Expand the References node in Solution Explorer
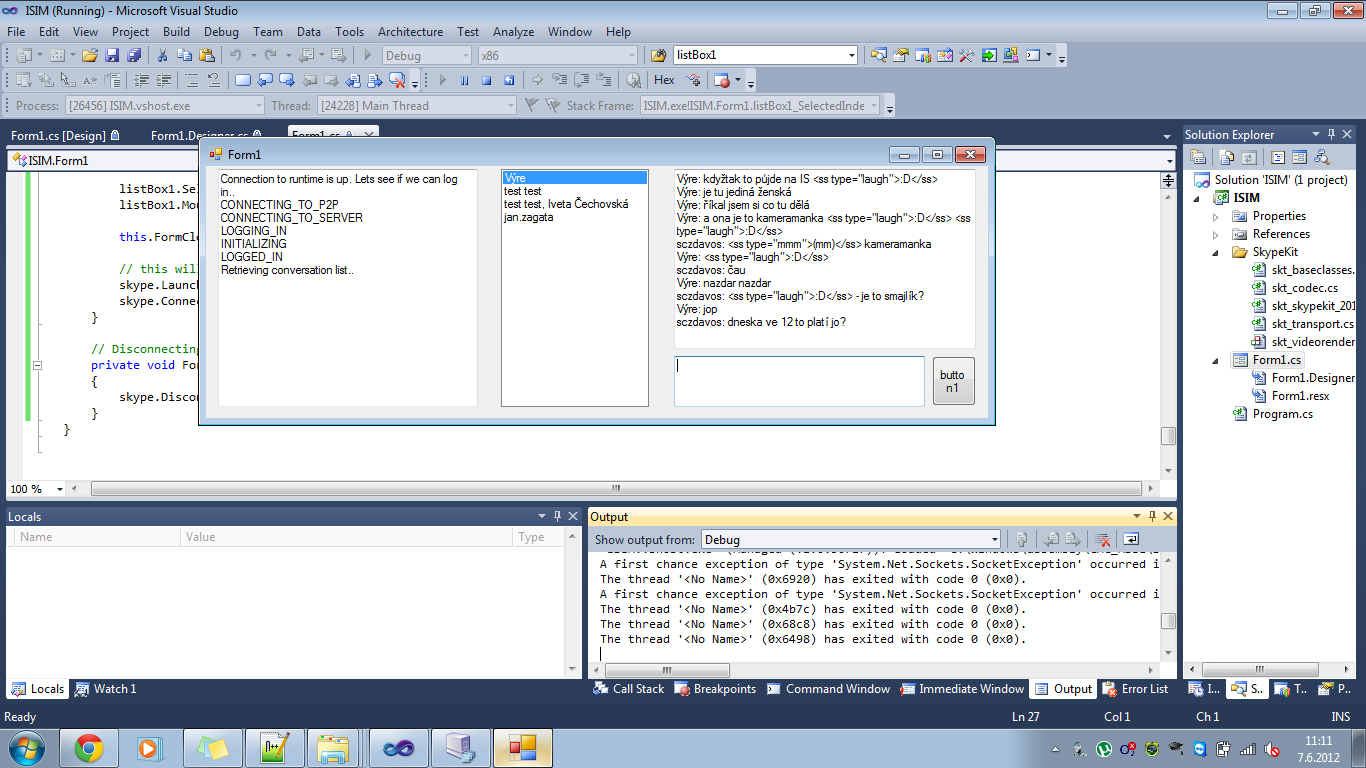Viewport: 1366px width, 768px height. pyautogui.click(x=1216, y=234)
